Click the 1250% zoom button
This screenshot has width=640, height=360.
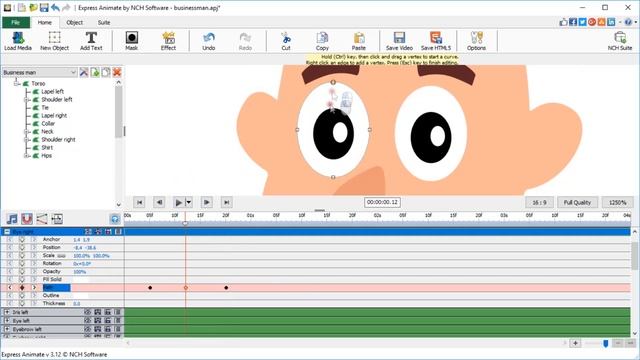click(618, 202)
